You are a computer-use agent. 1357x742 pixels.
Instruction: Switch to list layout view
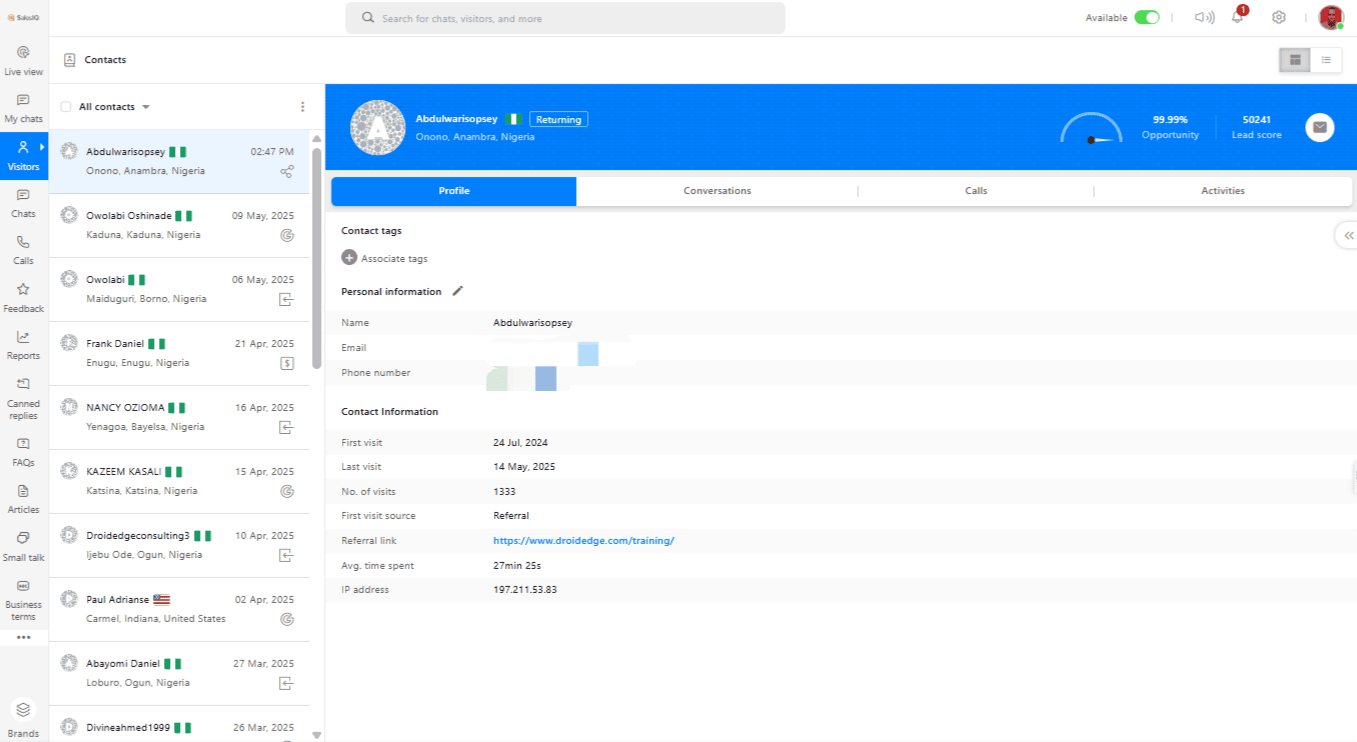pos(1326,60)
